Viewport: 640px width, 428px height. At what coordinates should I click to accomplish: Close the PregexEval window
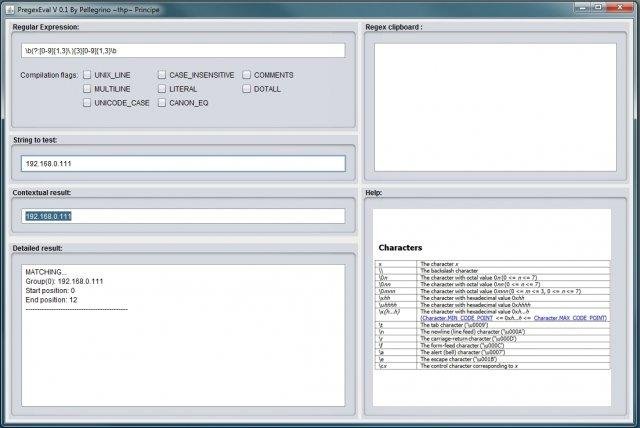coord(620,7)
